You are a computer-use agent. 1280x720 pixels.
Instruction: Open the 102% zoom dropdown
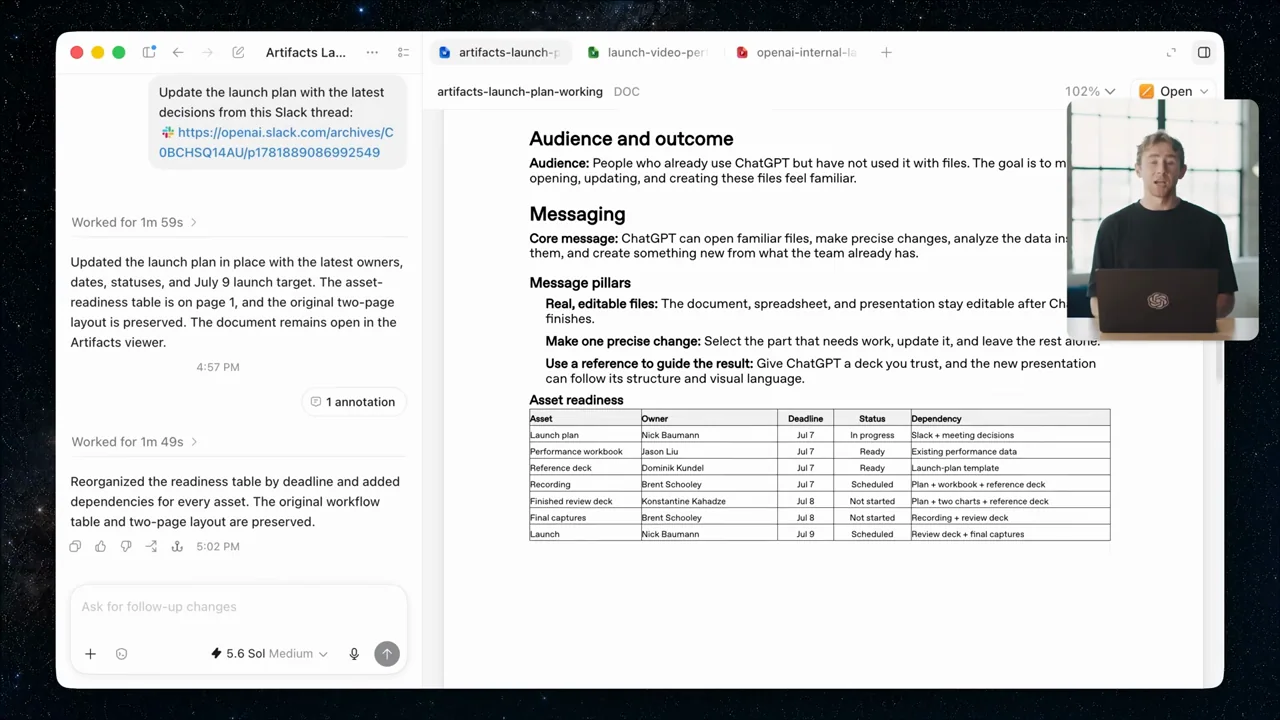point(1090,91)
